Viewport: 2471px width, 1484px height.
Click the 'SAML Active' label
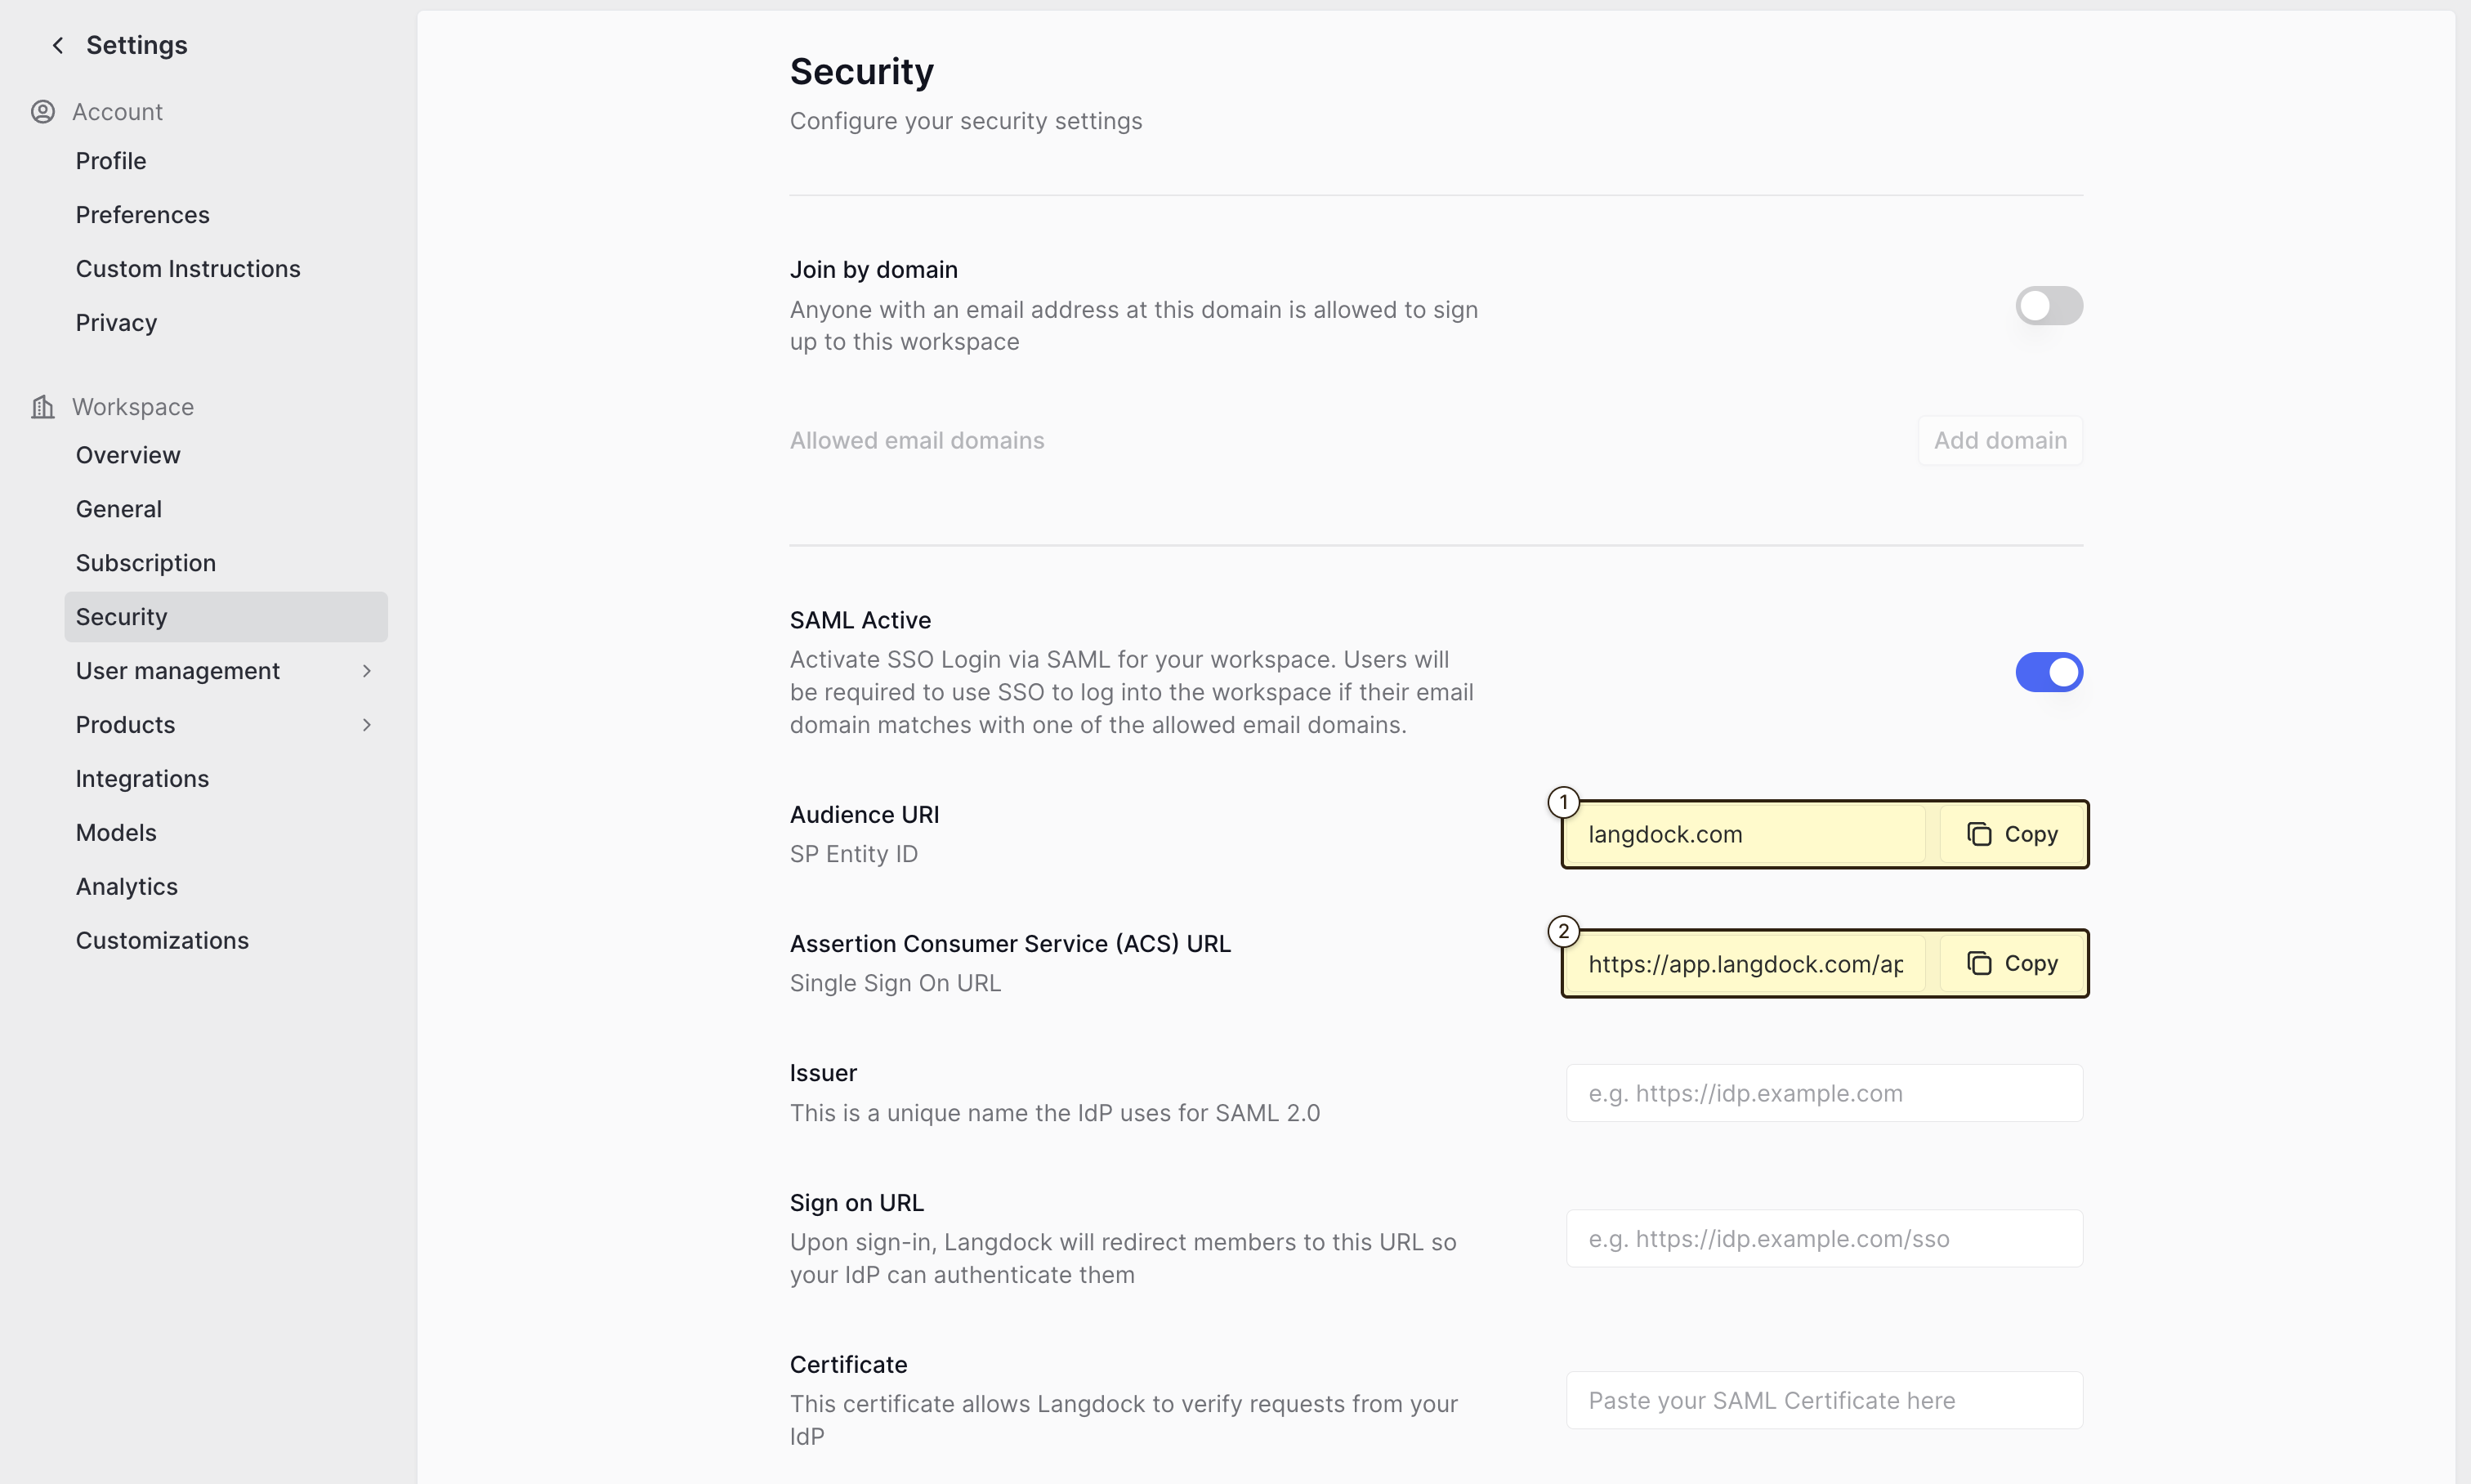[x=860, y=620]
